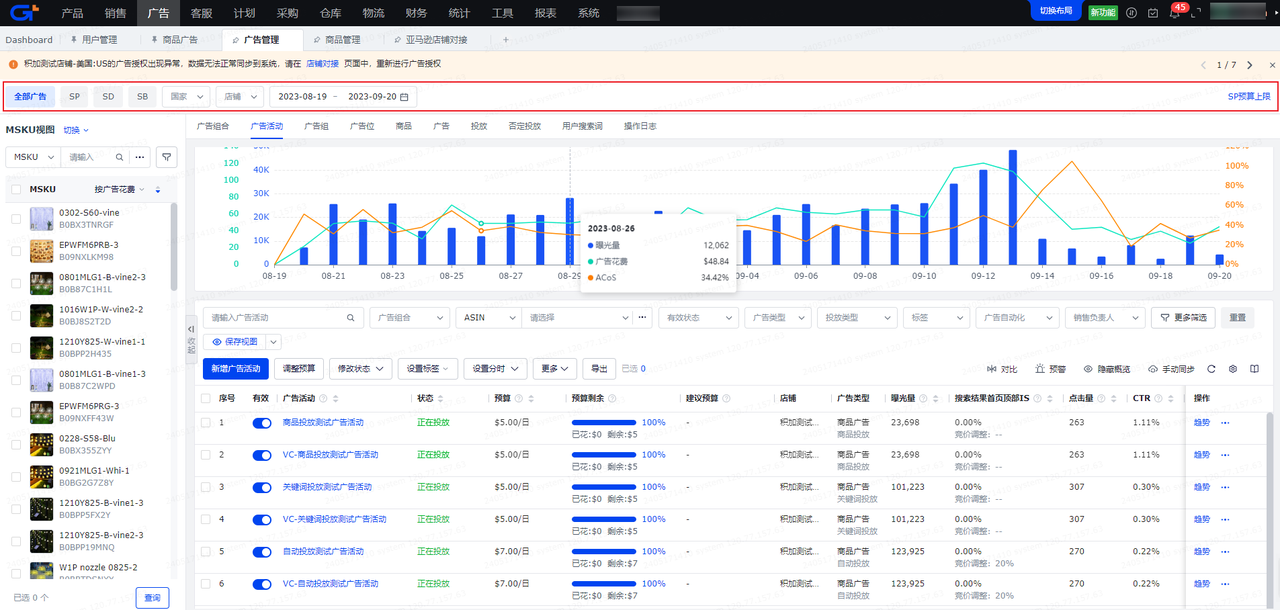Open the 用户搜索词 tab
The height and width of the screenshot is (610, 1280).
coord(582,126)
